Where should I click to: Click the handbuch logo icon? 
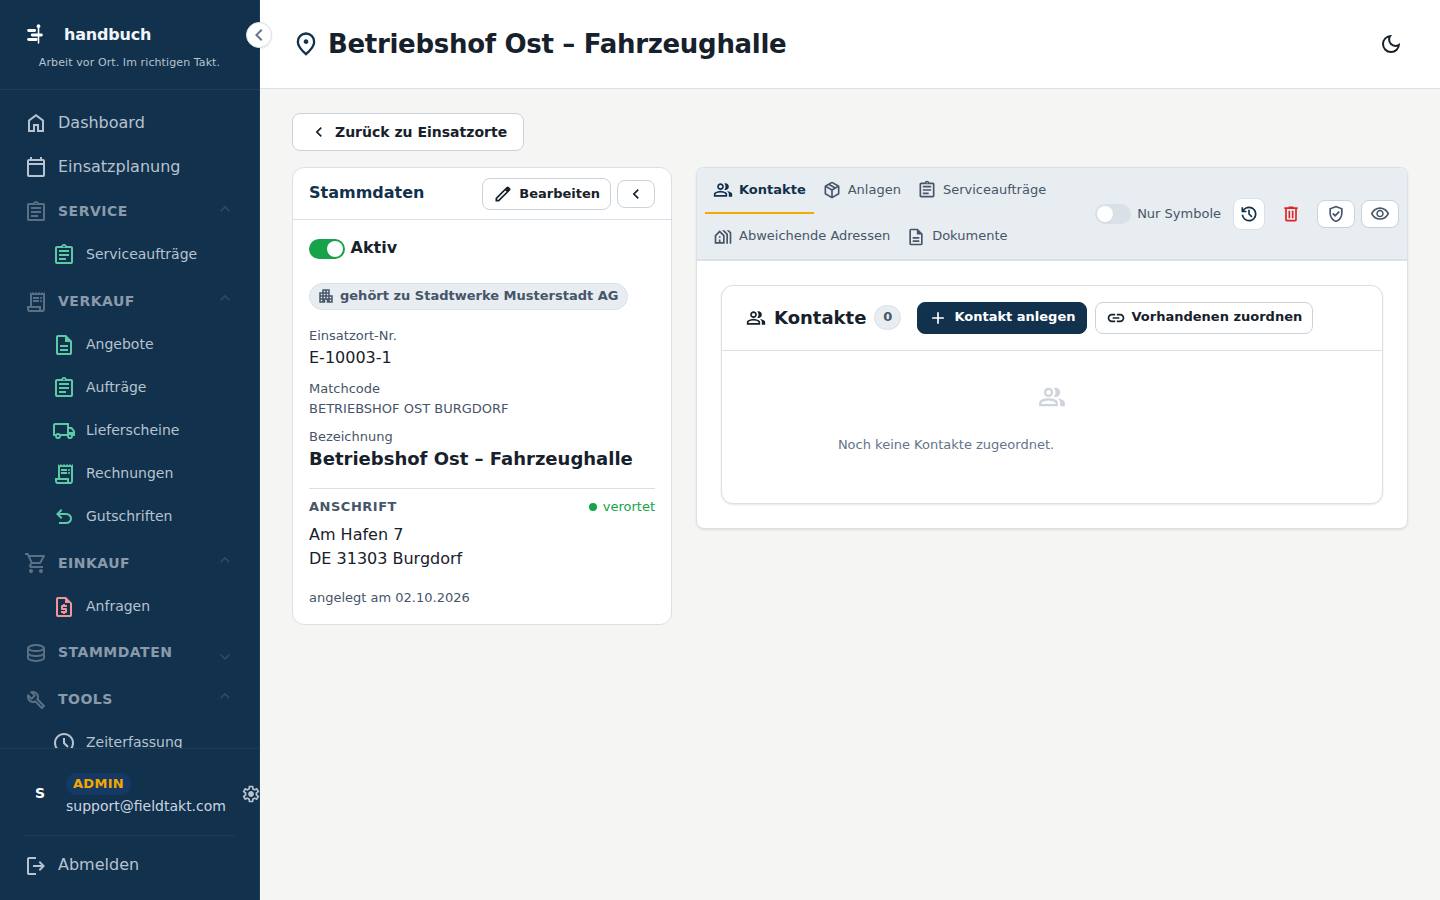coord(36,34)
